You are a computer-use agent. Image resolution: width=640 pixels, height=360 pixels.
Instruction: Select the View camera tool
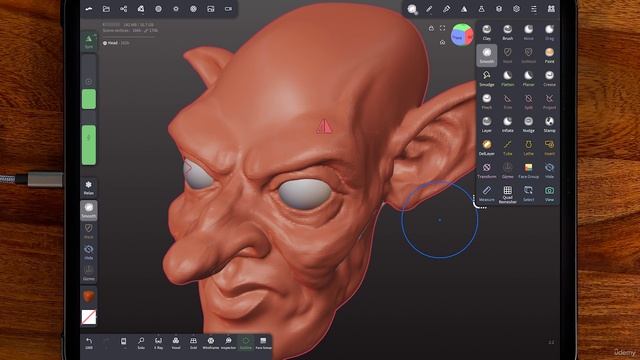[549, 193]
